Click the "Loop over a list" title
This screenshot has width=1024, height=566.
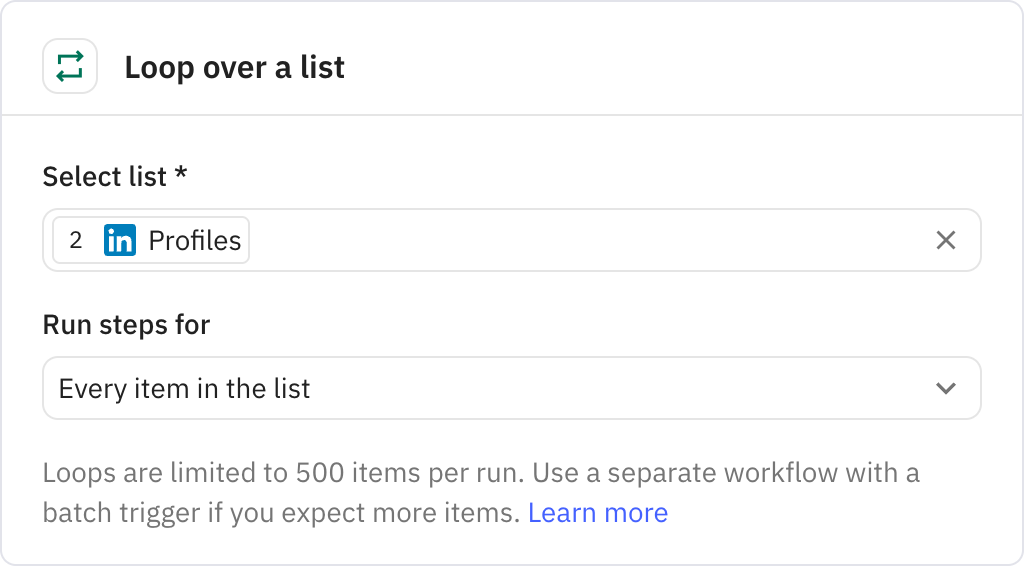tap(234, 68)
